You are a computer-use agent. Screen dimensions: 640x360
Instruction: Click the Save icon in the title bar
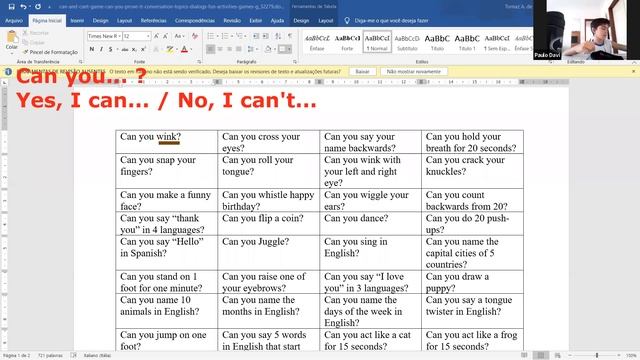(11, 7)
